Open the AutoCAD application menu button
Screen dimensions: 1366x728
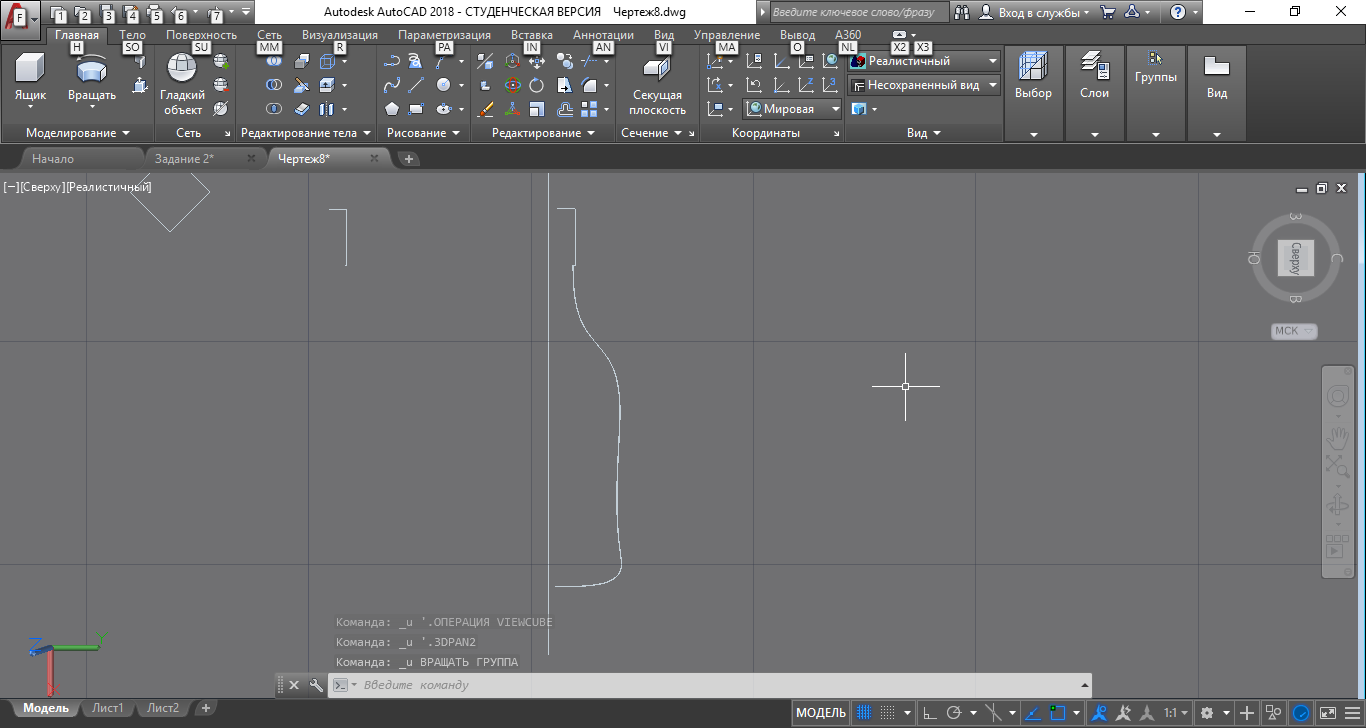click(x=20, y=17)
